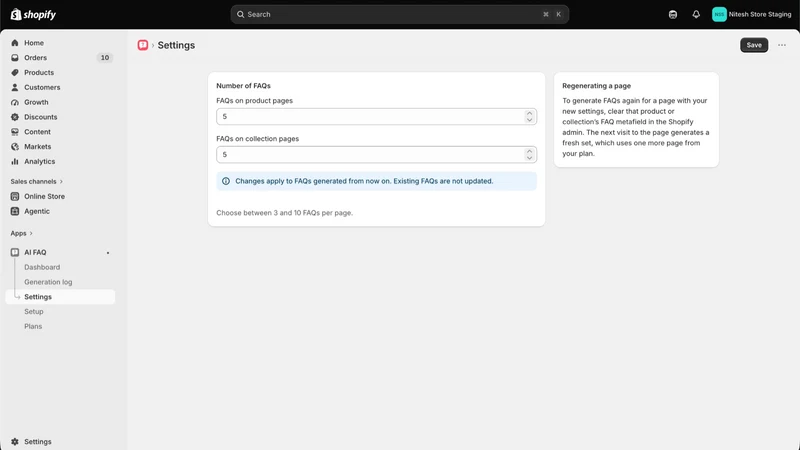Viewport: 800px width, 450px height.
Task: Decrease FAQs on collection pages value
Action: (x=529, y=158)
